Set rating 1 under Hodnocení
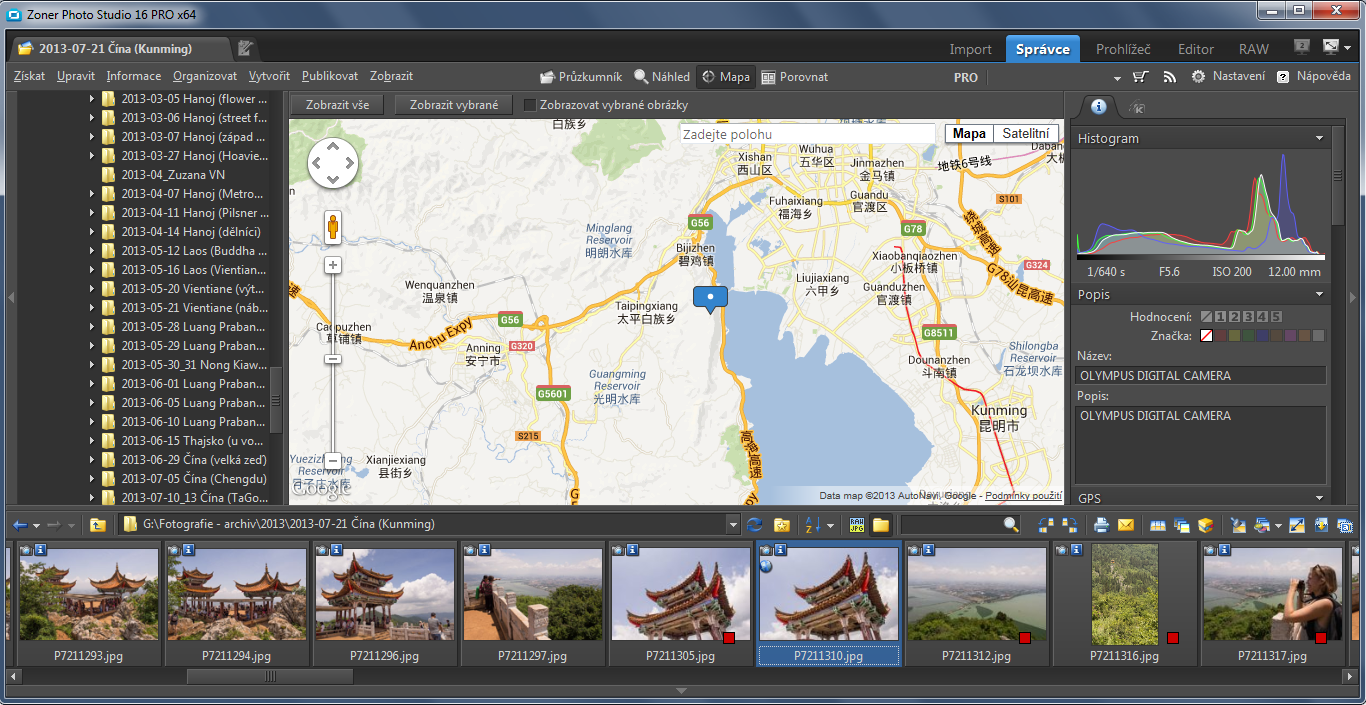 (1220, 317)
